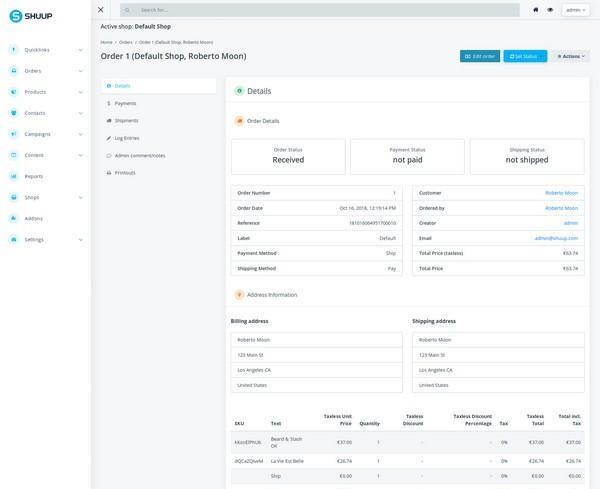Viewport: 600px width, 489px height.
Task: Click the Admin comment speech icon
Action: click(x=109, y=156)
